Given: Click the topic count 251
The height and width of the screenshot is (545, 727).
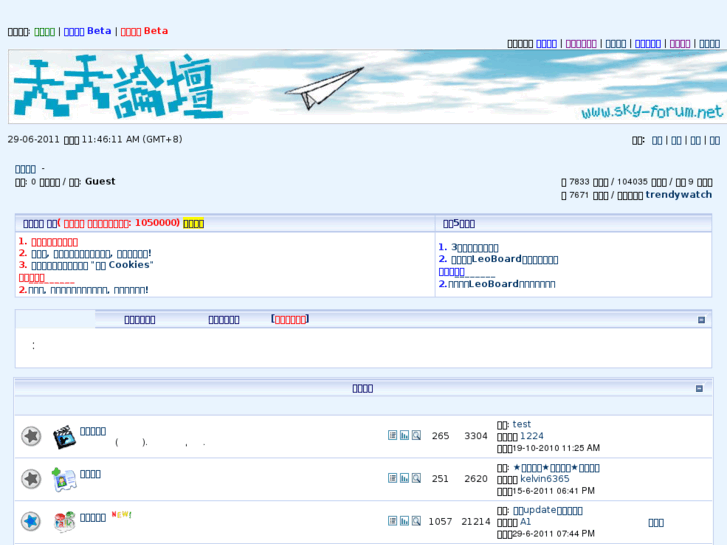Looking at the screenshot, I should click(440, 479).
